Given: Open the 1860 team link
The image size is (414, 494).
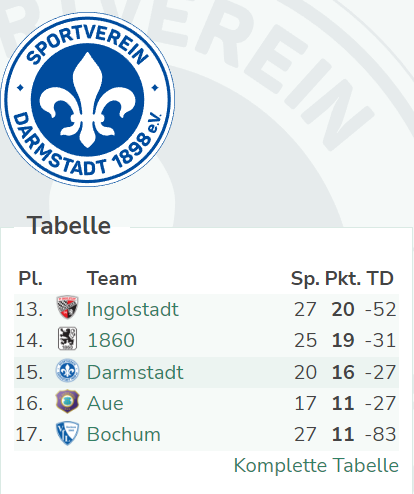Looking at the screenshot, I should (x=111, y=340).
